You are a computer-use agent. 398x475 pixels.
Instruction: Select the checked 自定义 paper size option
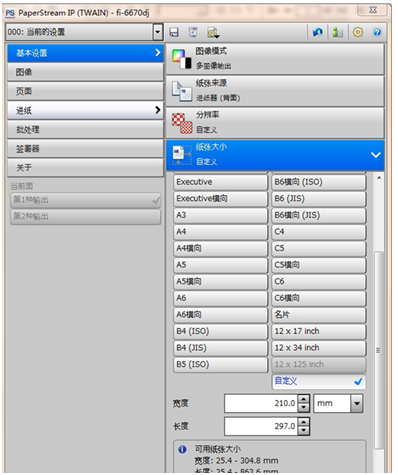[x=319, y=381]
